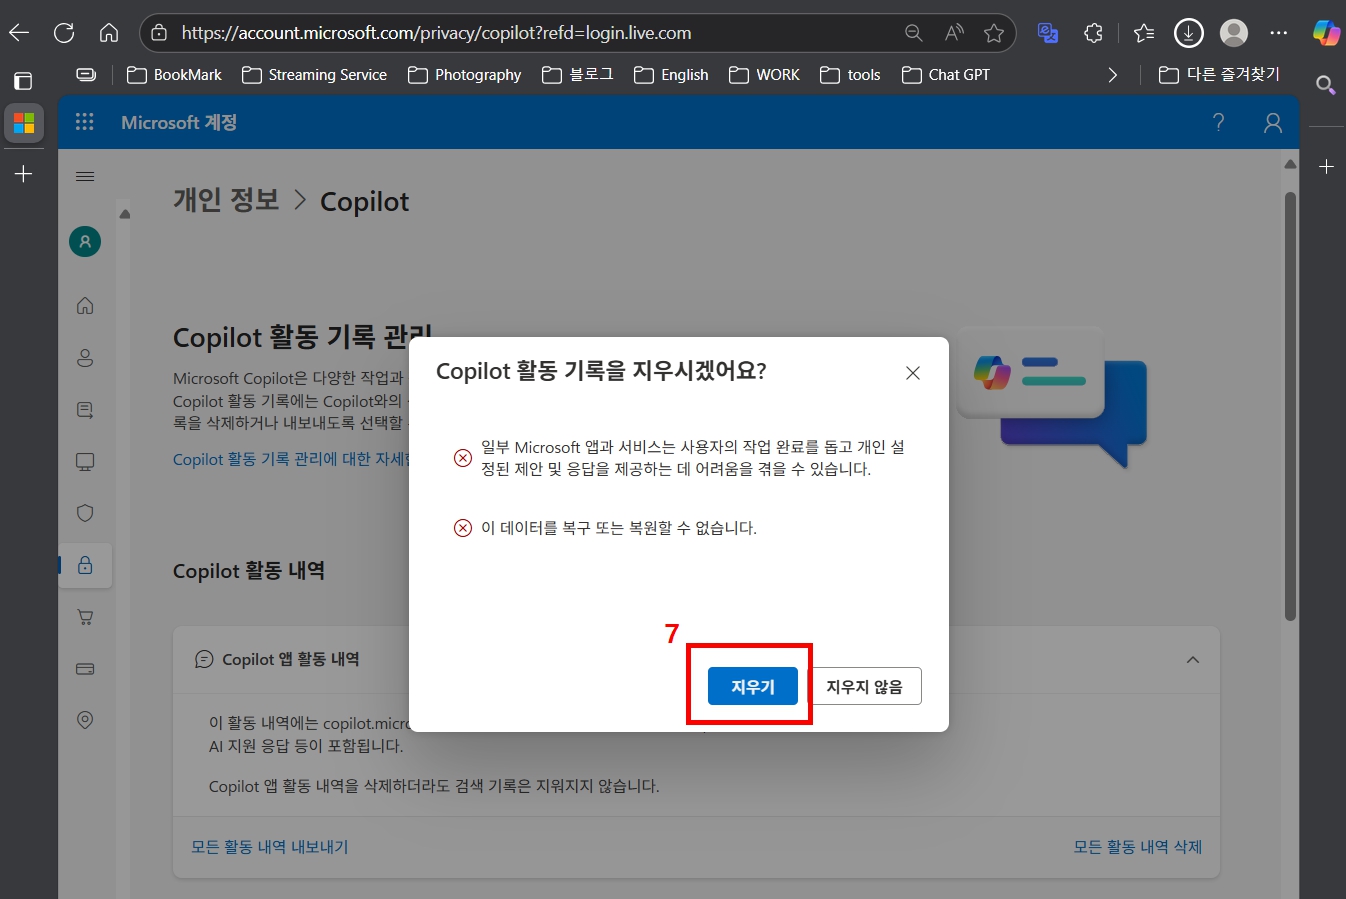This screenshot has width=1346, height=899.
Task: Open the Photography favorites folder
Action: tap(465, 75)
